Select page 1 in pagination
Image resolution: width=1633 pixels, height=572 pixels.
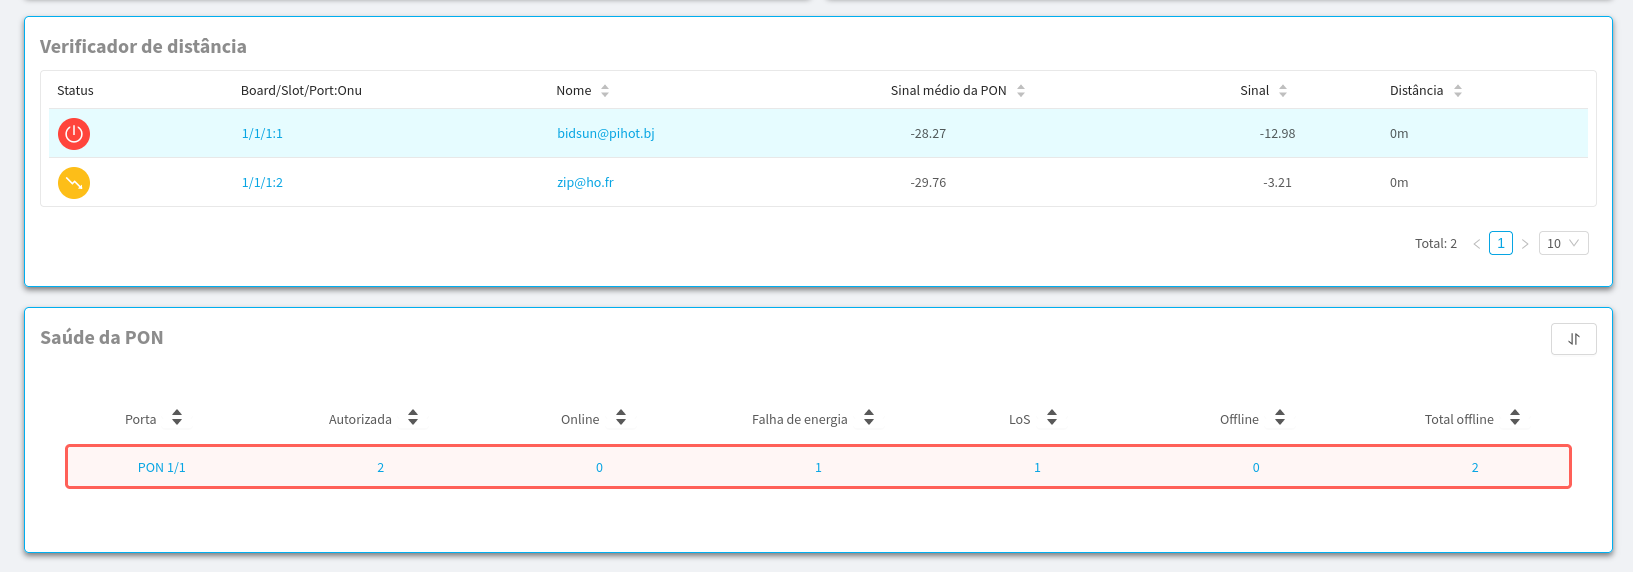click(1500, 243)
